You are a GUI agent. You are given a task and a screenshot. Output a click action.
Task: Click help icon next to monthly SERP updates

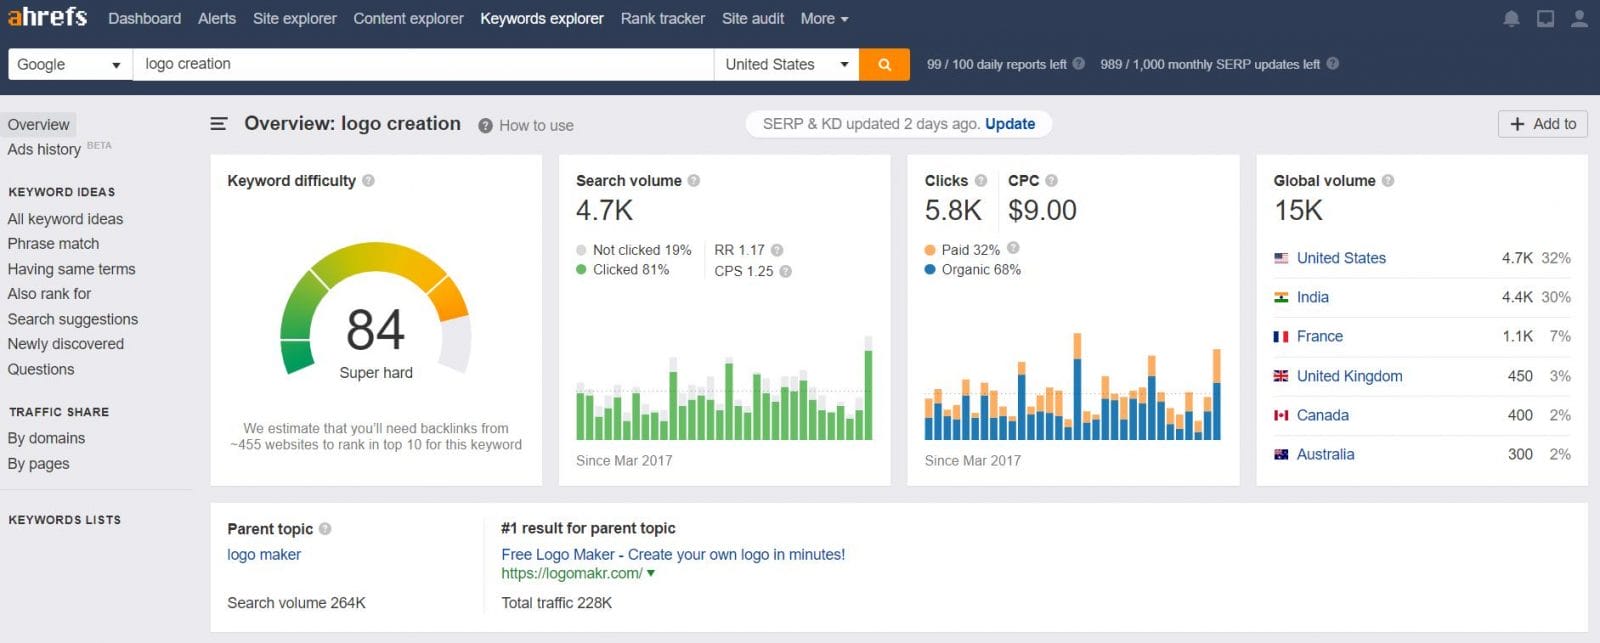point(1332,64)
